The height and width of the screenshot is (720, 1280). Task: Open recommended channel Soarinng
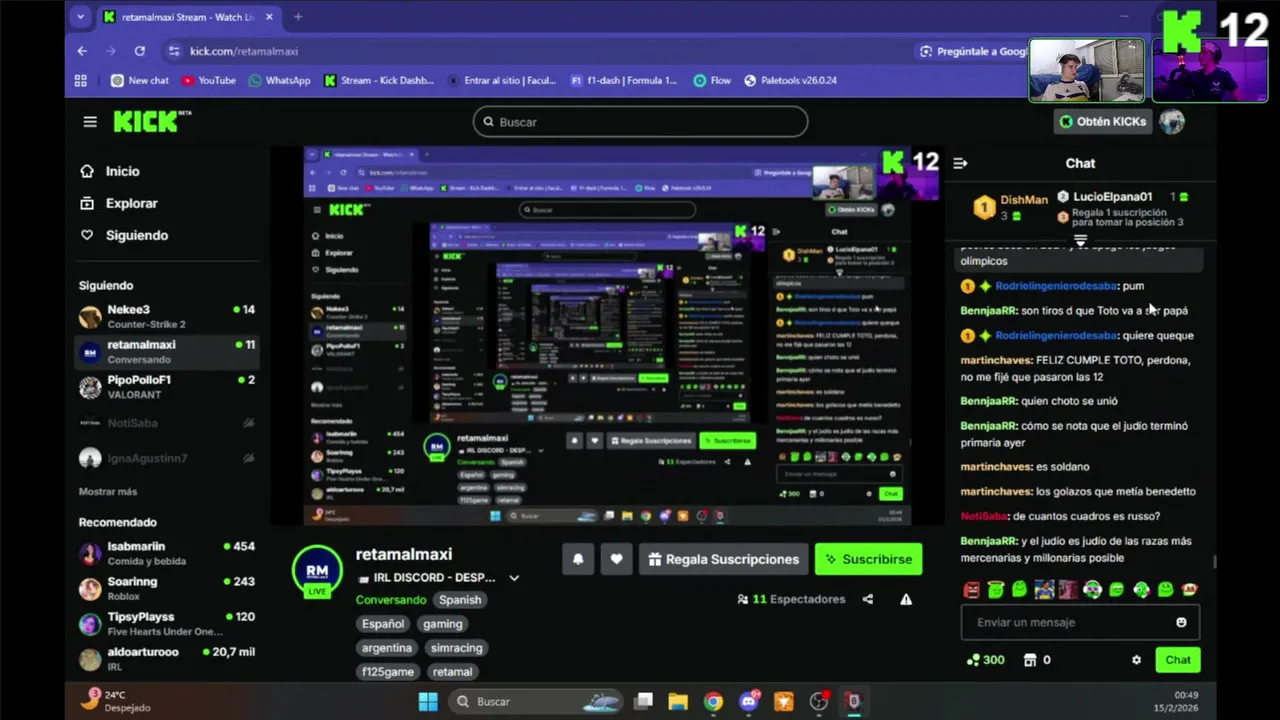(x=167, y=588)
